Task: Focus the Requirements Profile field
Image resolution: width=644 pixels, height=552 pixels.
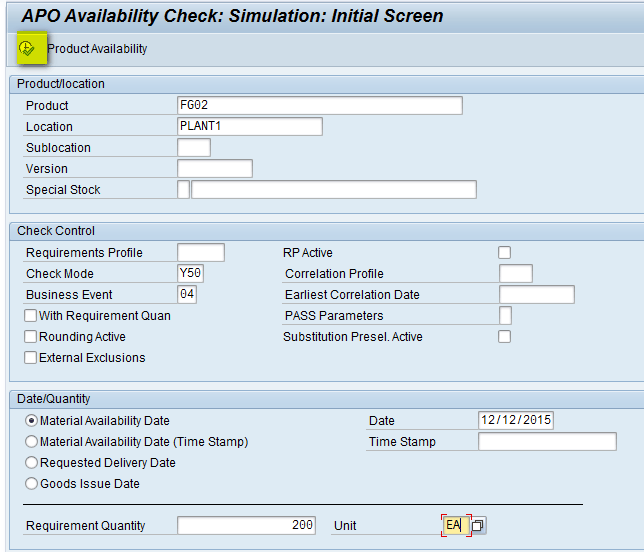Action: click(201, 252)
